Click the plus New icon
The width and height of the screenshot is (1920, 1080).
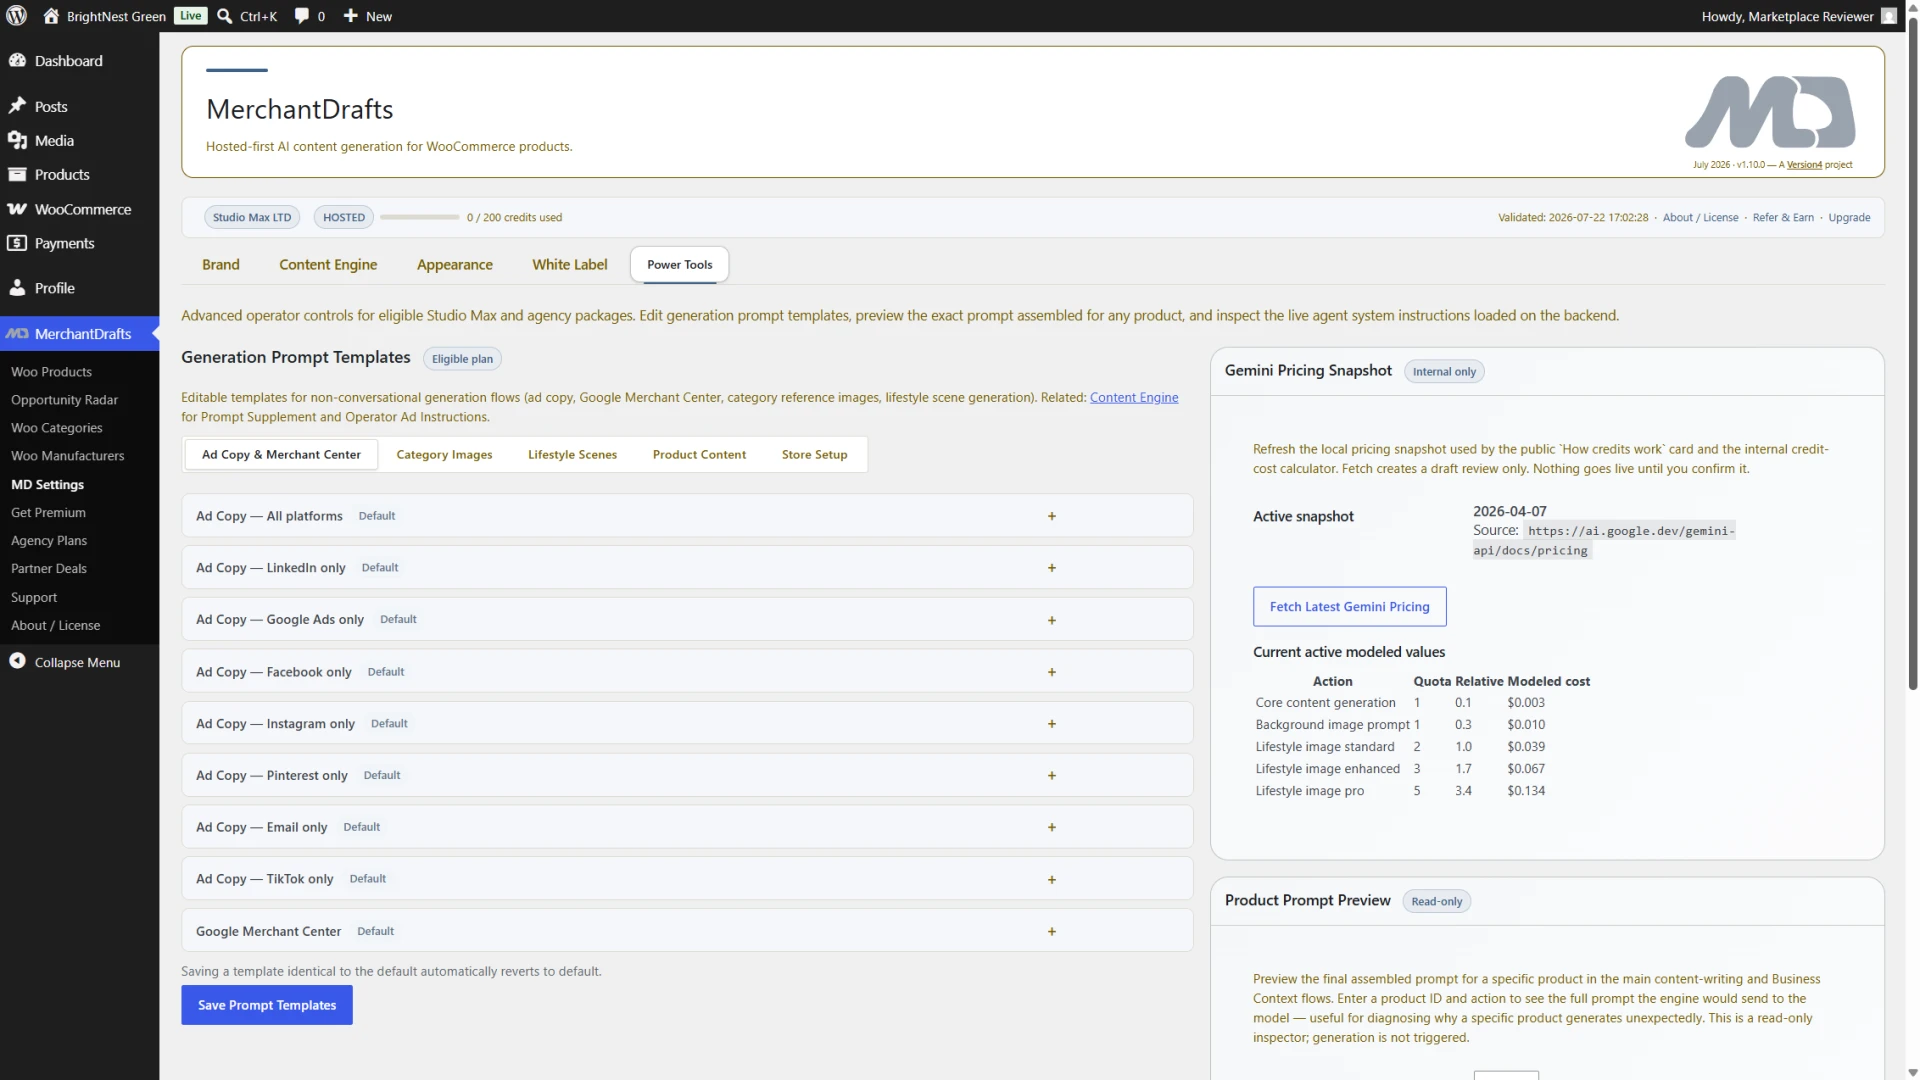pyautogui.click(x=350, y=16)
